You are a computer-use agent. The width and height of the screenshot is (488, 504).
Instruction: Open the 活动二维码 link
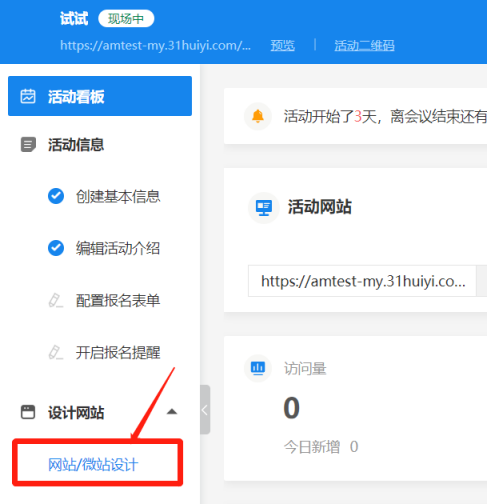[x=364, y=45]
